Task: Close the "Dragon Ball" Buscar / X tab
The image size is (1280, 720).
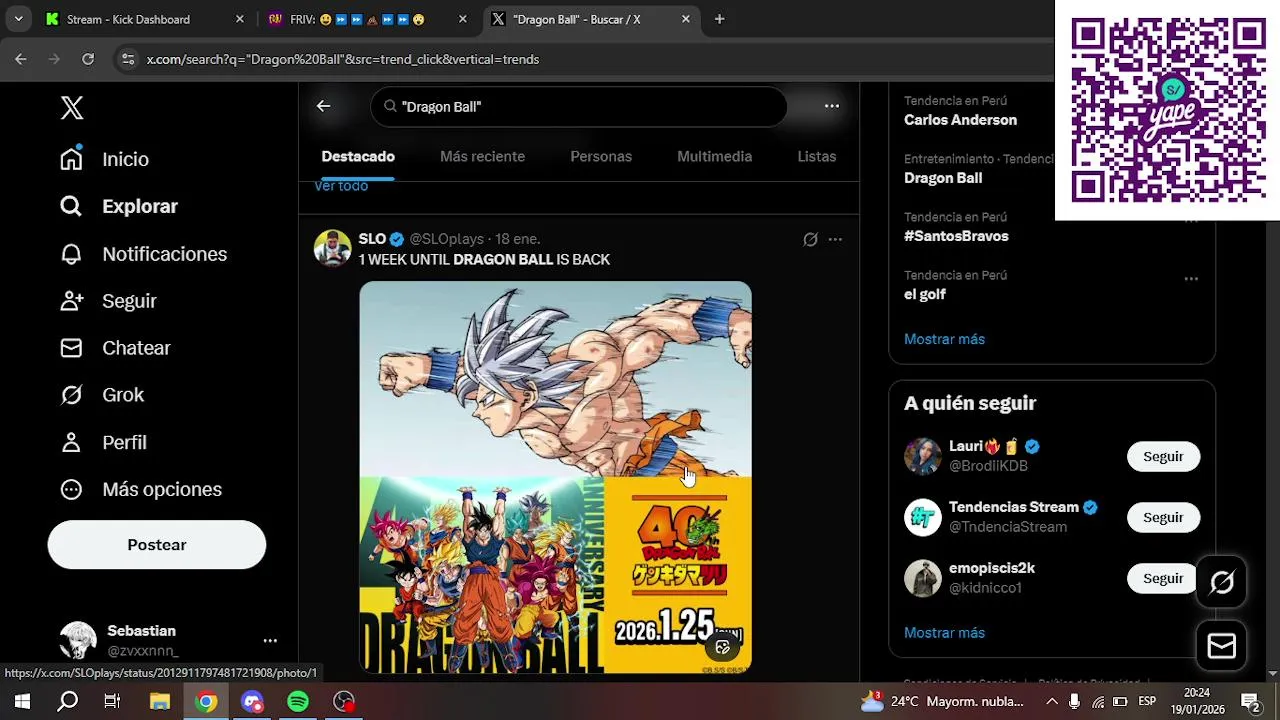Action: click(x=685, y=19)
